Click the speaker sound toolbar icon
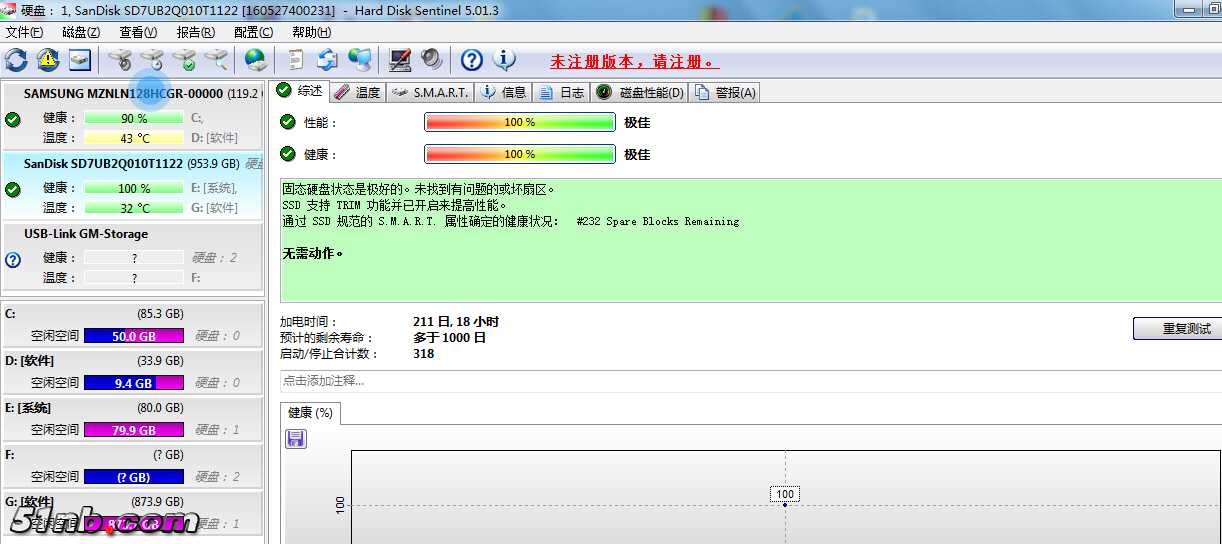The image size is (1222, 544). (x=432, y=60)
